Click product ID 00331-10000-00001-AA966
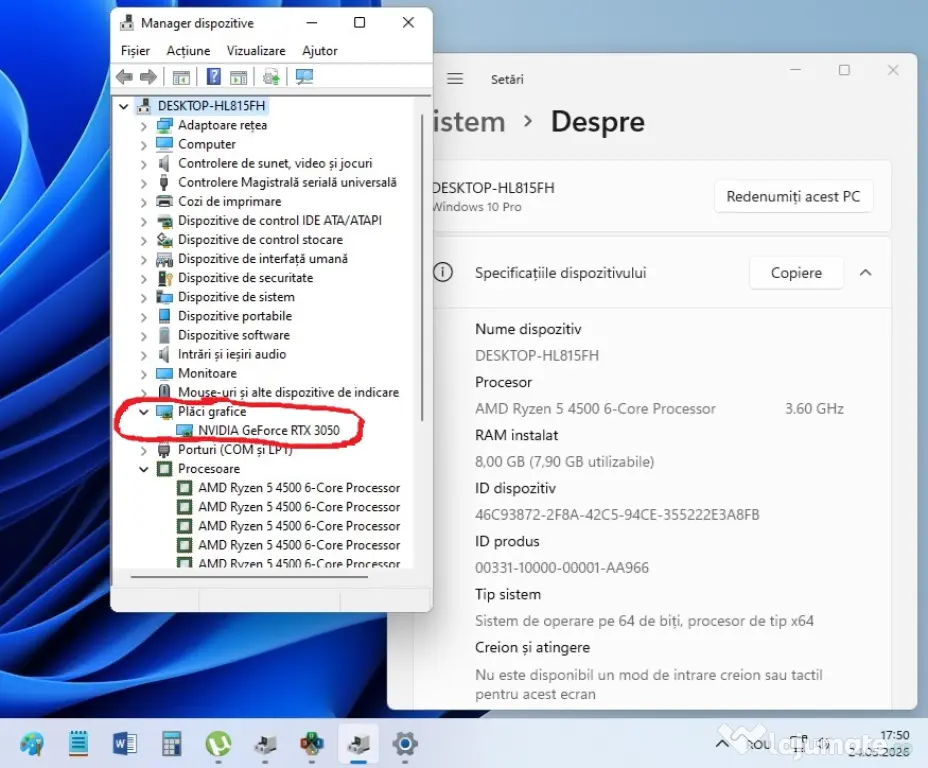The image size is (928, 768). (x=562, y=567)
